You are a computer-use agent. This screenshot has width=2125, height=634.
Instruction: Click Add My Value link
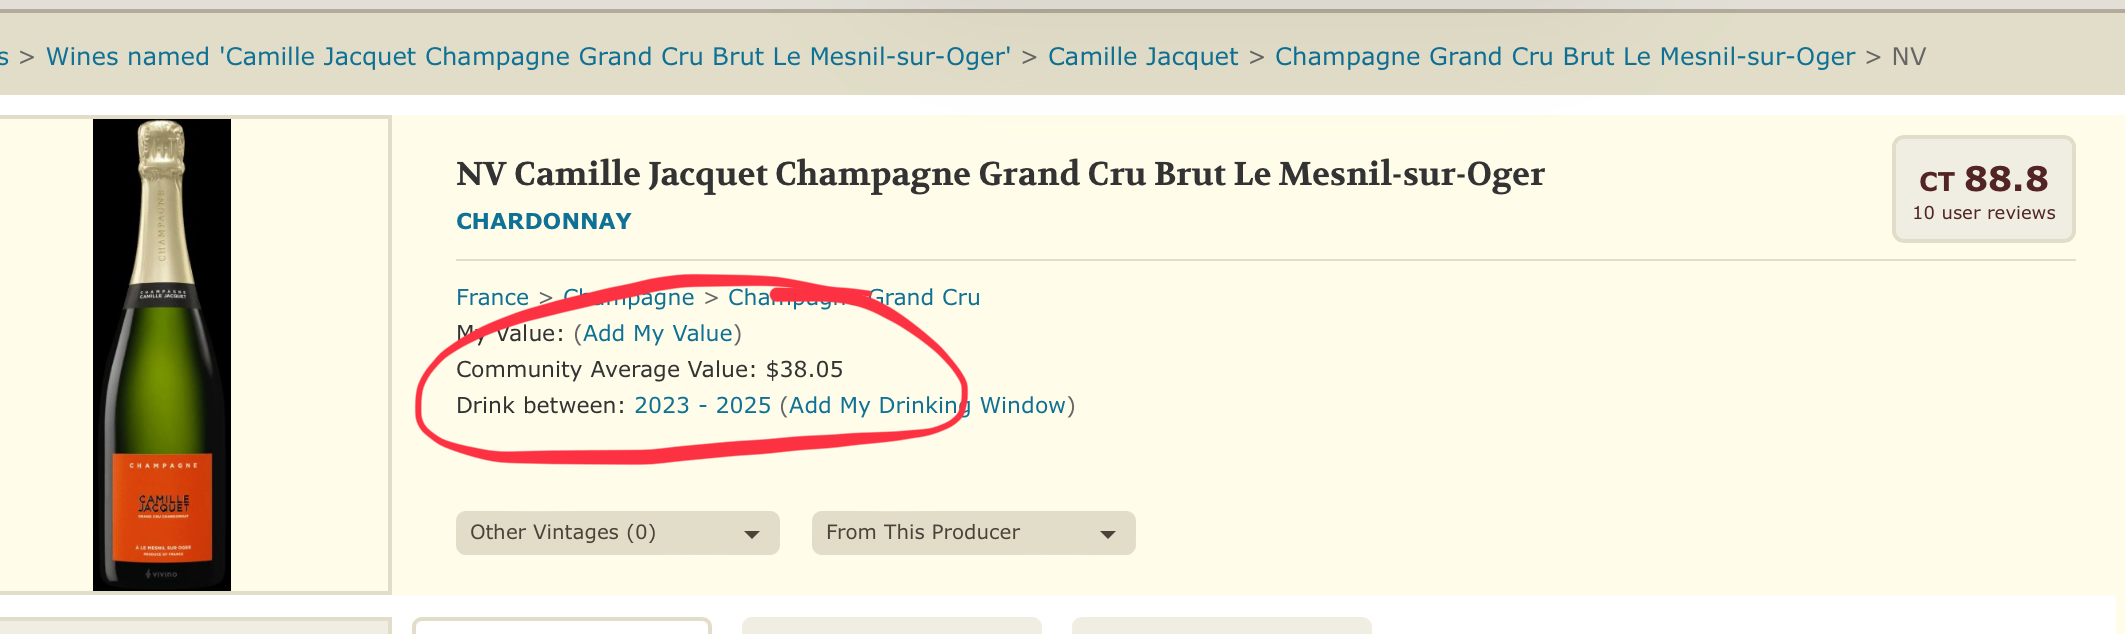658,333
